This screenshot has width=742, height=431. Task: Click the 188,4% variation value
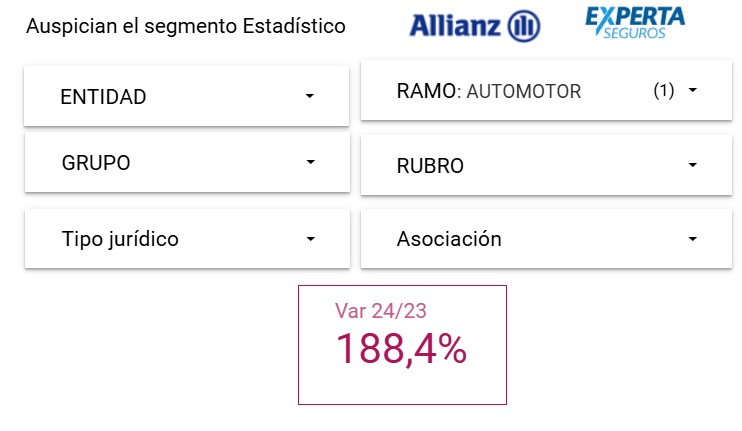[x=401, y=349]
